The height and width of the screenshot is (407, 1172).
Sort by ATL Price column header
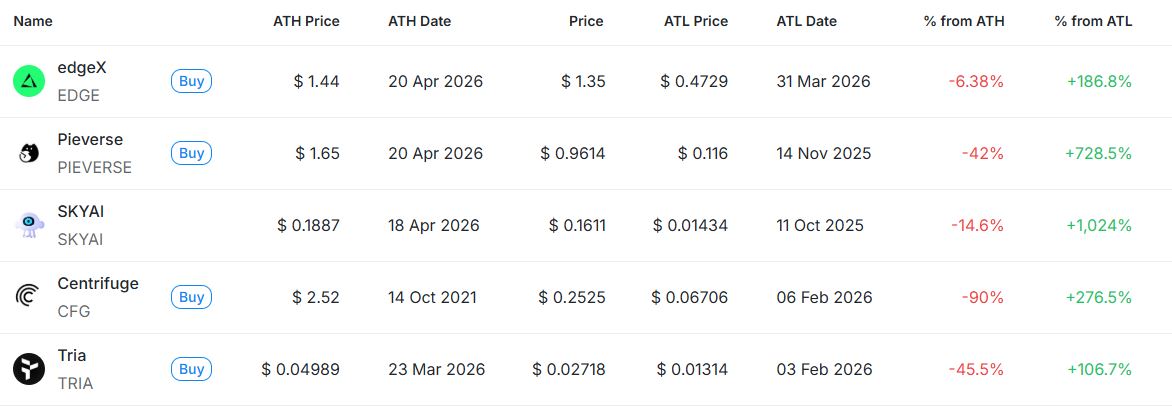click(696, 21)
